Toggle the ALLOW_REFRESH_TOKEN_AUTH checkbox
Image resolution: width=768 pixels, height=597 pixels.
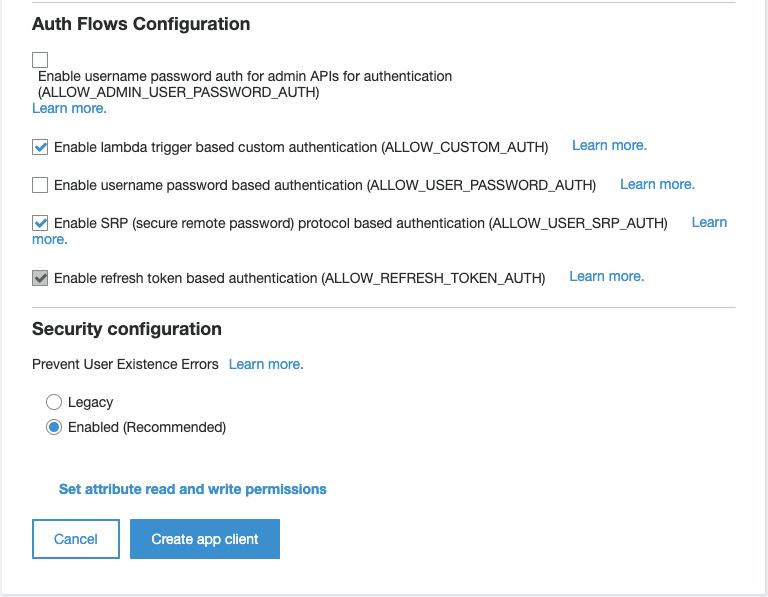pyautogui.click(x=40, y=278)
